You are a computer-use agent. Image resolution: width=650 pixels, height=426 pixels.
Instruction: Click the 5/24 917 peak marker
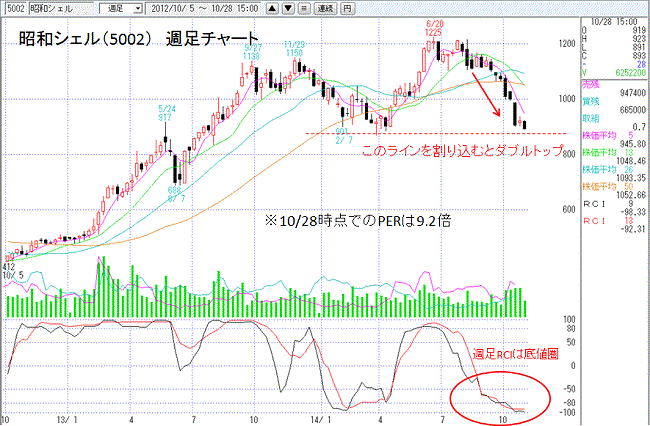coord(167,113)
